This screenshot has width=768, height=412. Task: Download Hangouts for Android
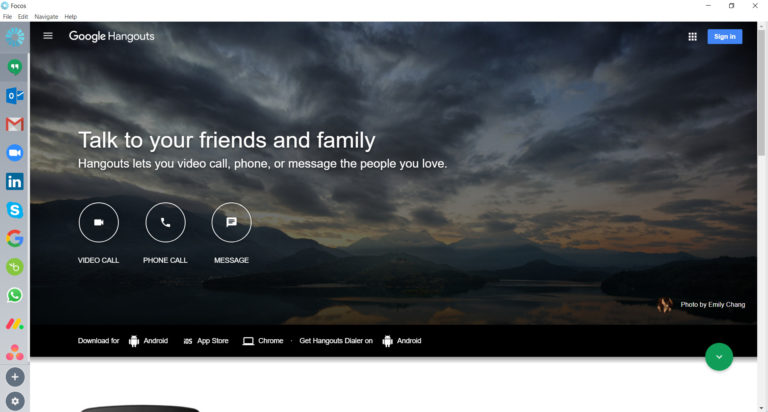point(148,341)
